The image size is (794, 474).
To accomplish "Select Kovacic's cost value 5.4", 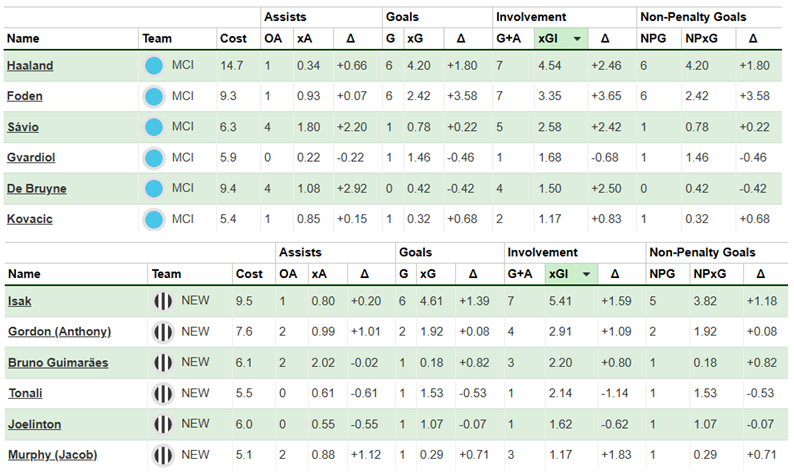I will coord(228,219).
